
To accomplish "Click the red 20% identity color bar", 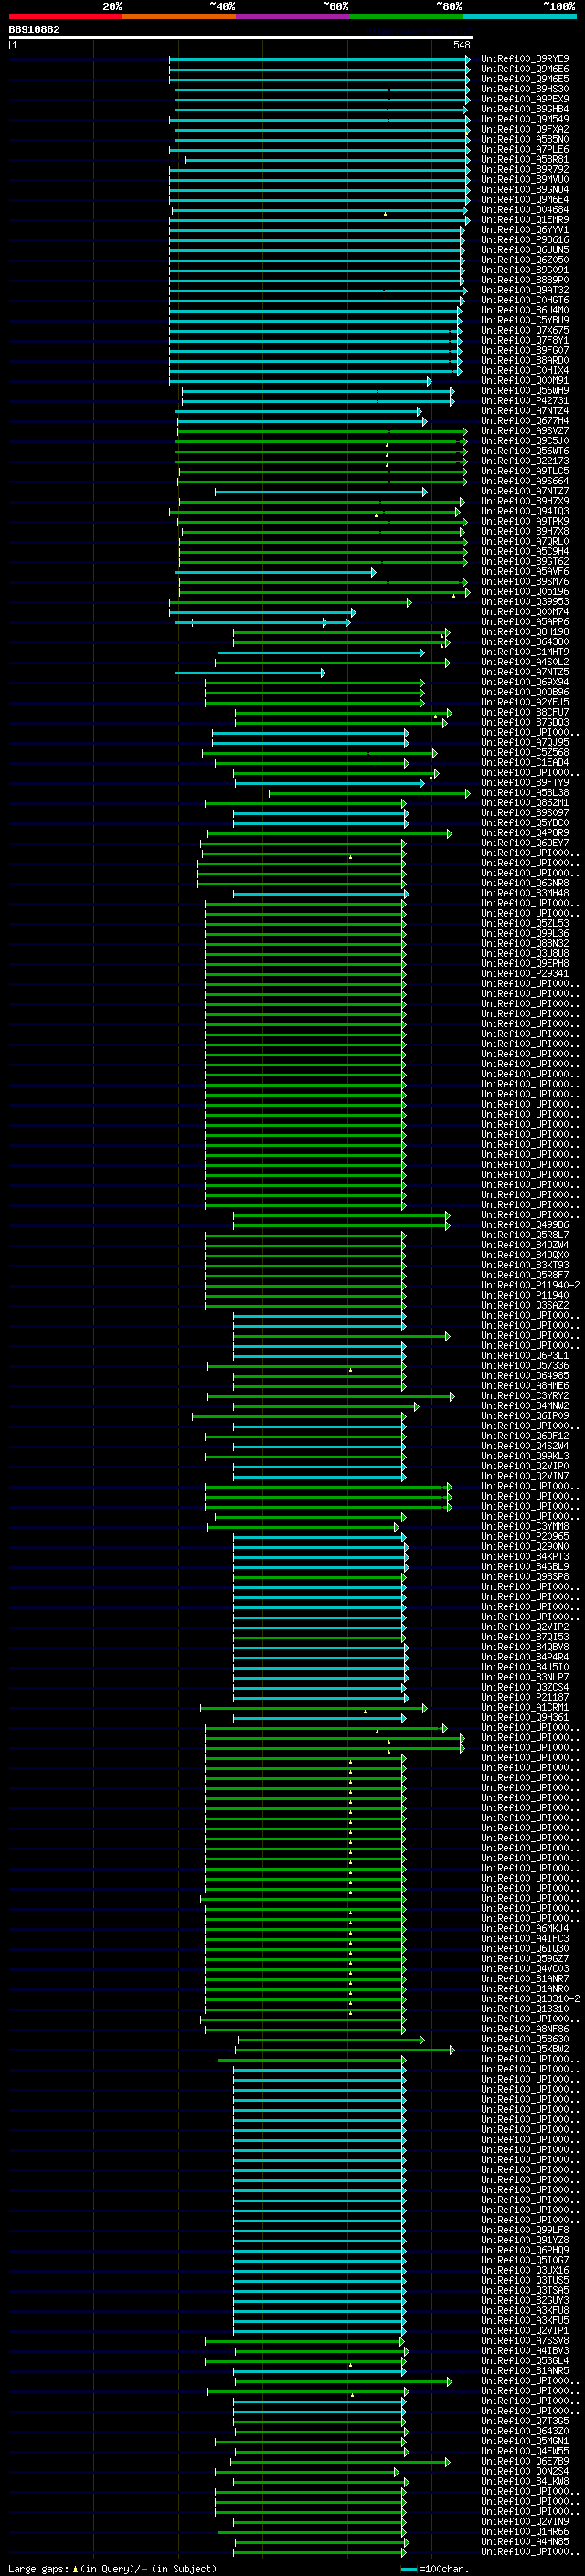I will click(65, 17).
